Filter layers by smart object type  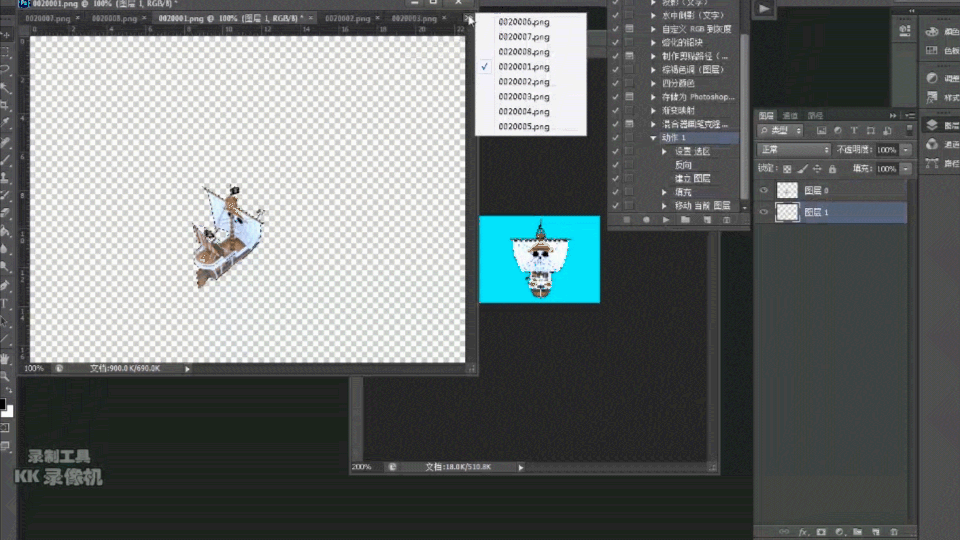coord(887,130)
